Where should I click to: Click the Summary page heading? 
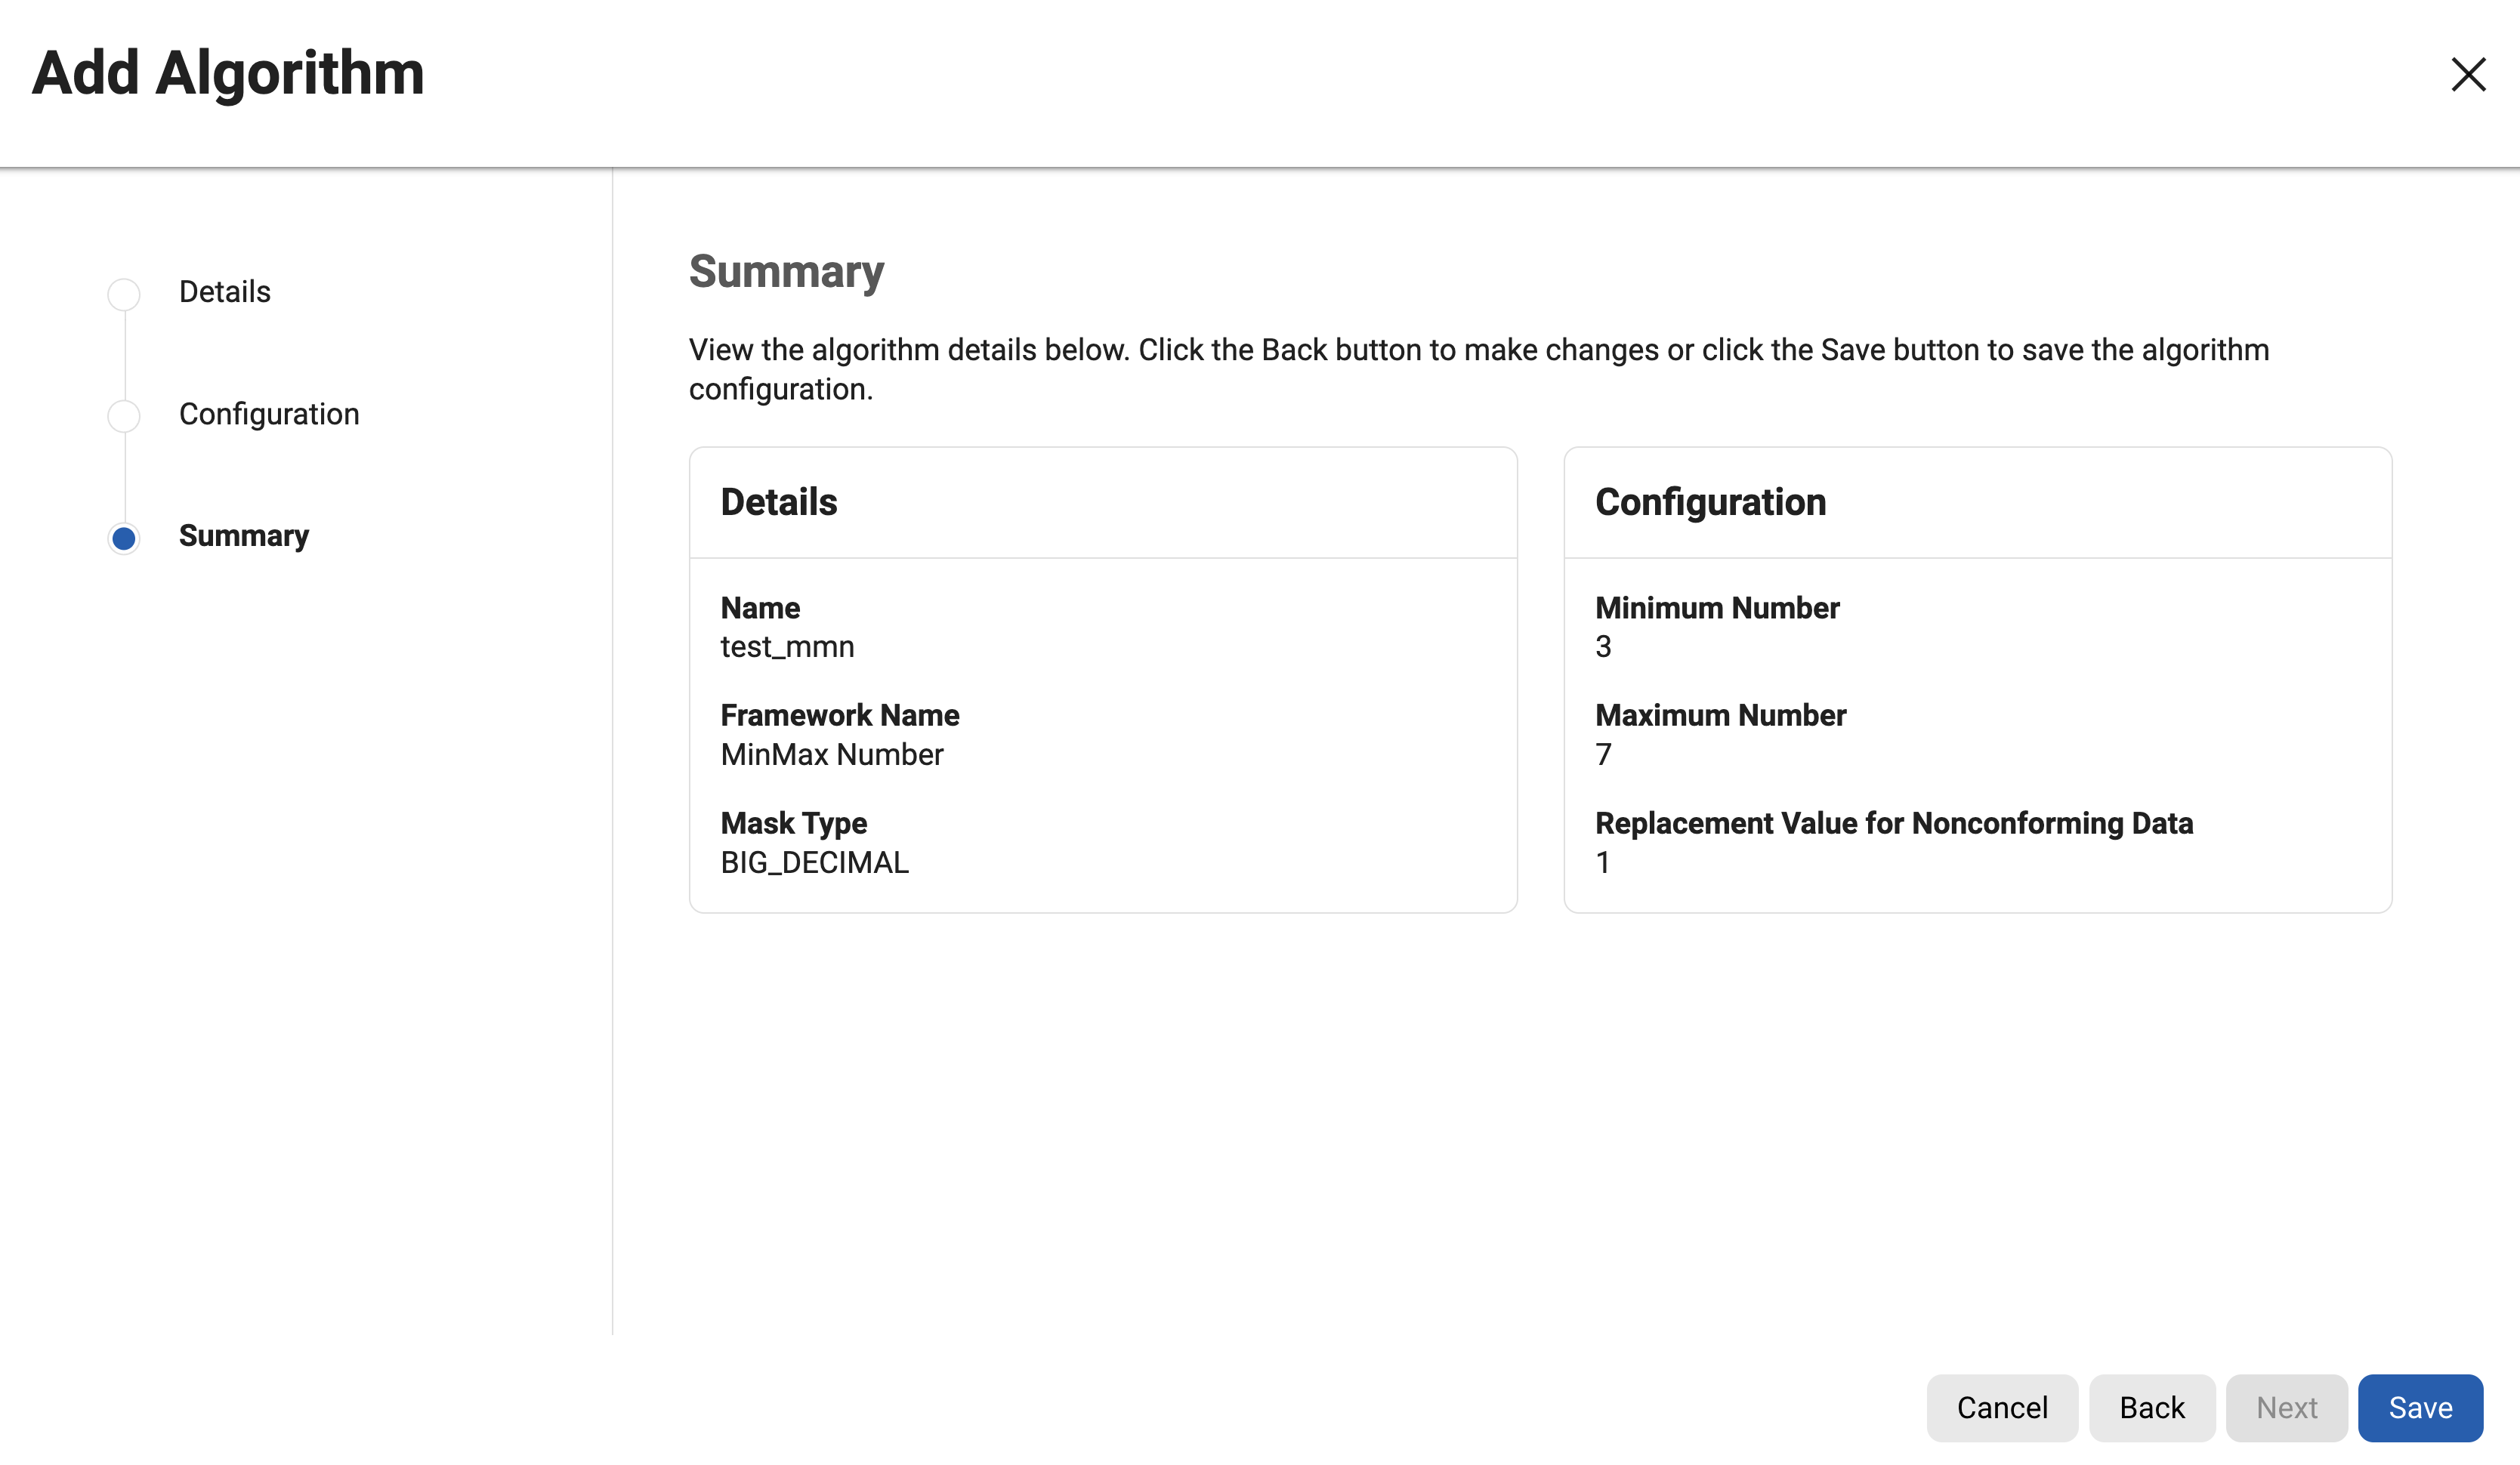click(786, 272)
